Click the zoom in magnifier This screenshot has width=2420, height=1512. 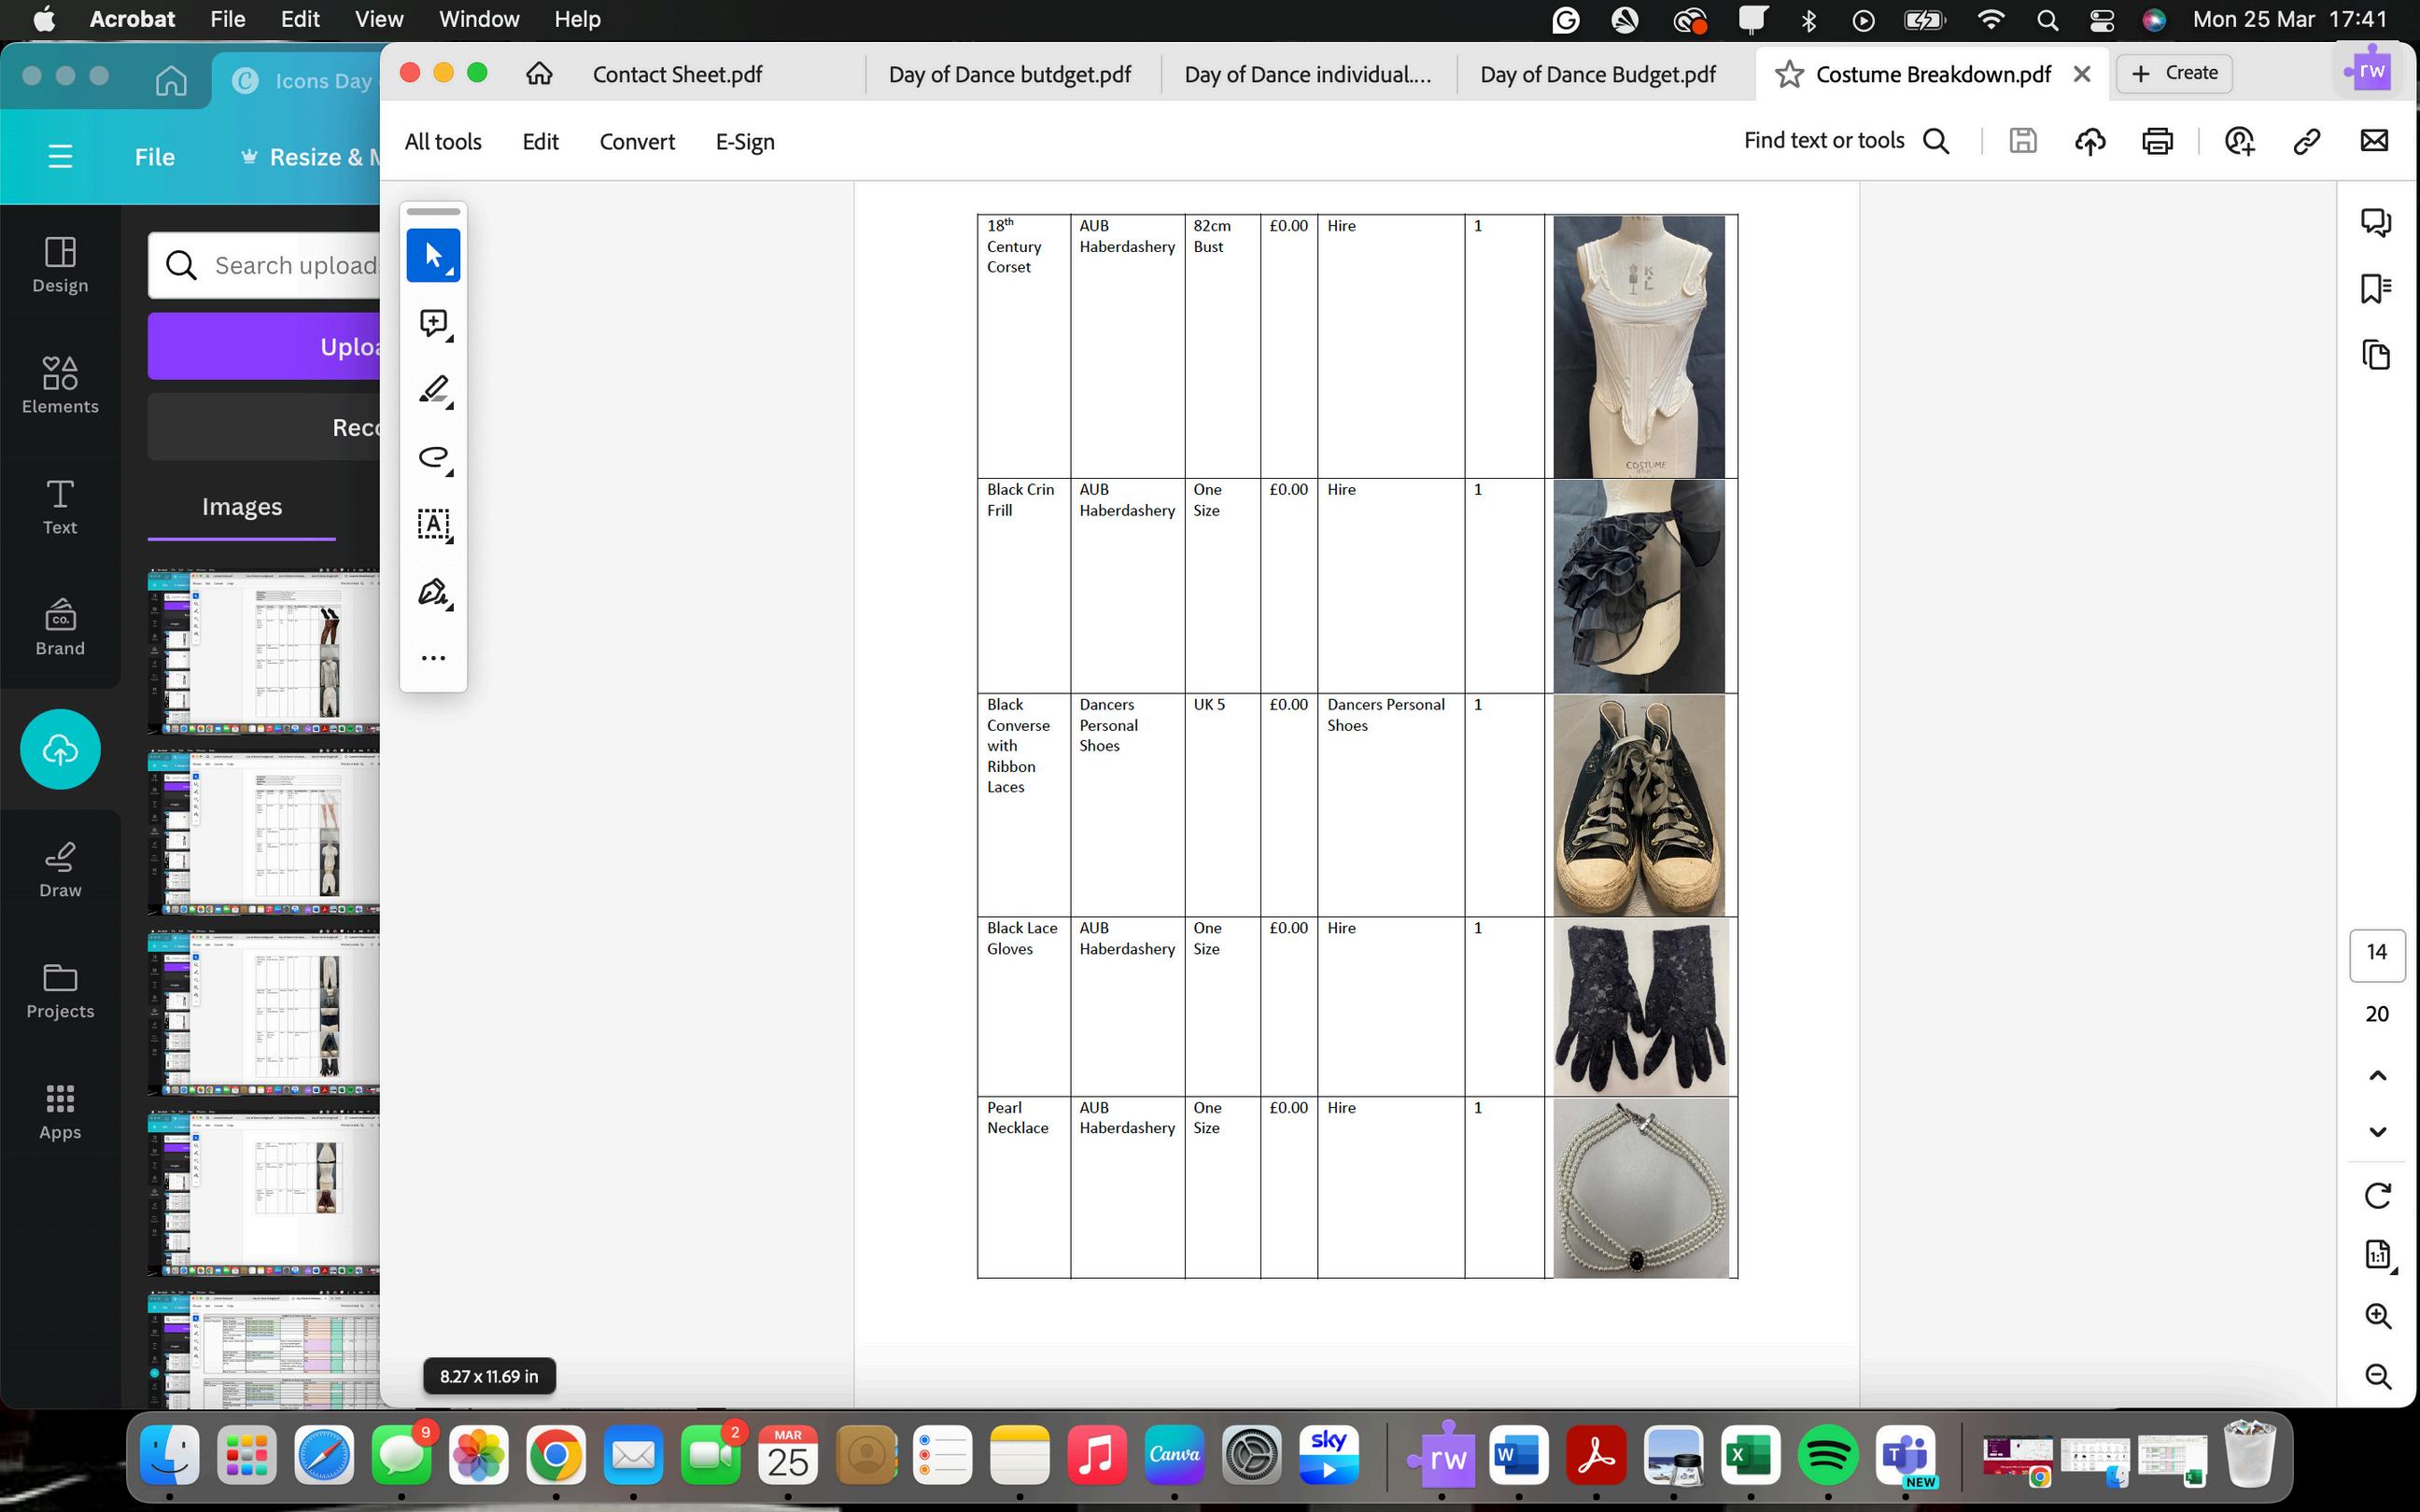(x=2377, y=1316)
